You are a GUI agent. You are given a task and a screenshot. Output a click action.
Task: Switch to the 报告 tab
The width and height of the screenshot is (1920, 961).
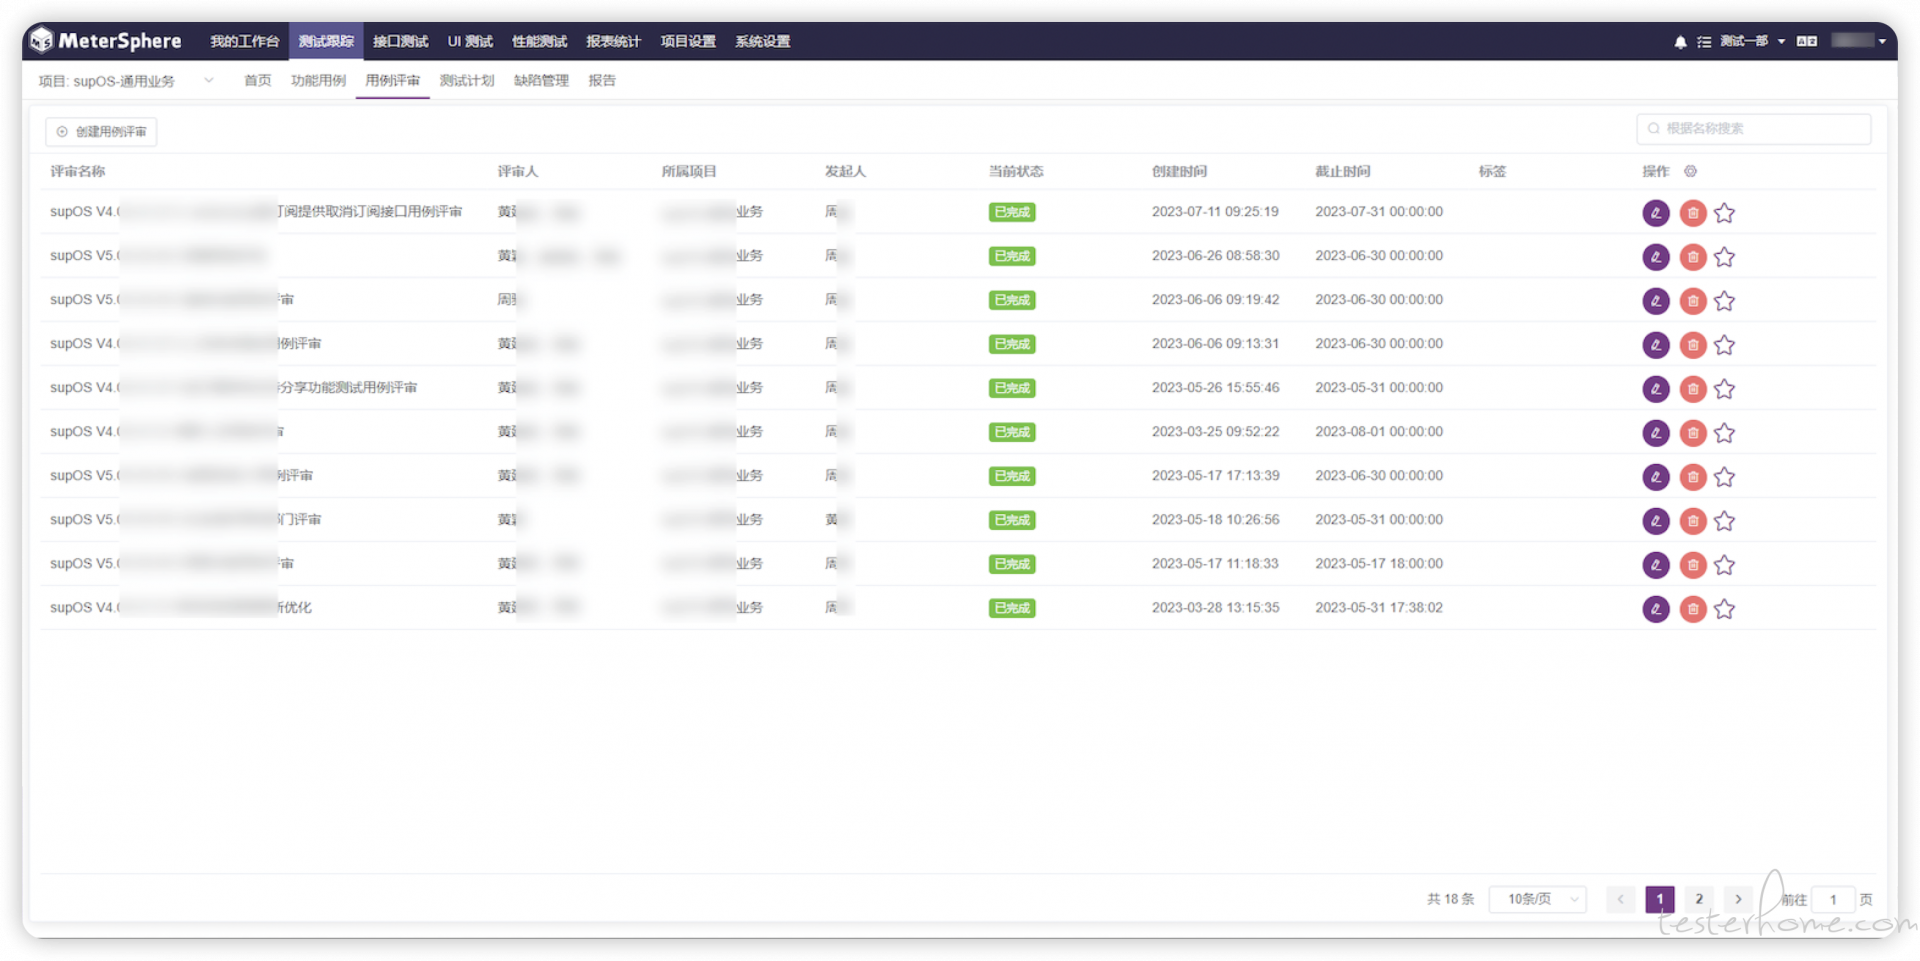pyautogui.click(x=602, y=81)
